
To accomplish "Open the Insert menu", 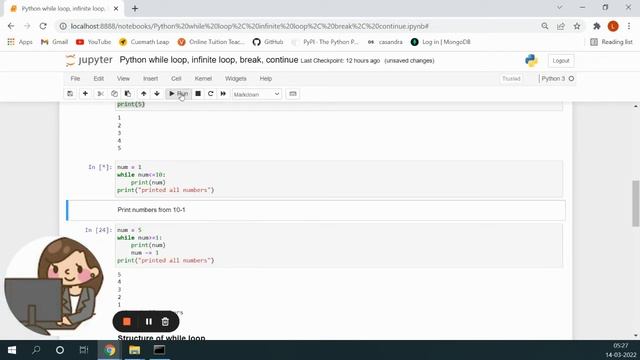I will (x=150, y=78).
